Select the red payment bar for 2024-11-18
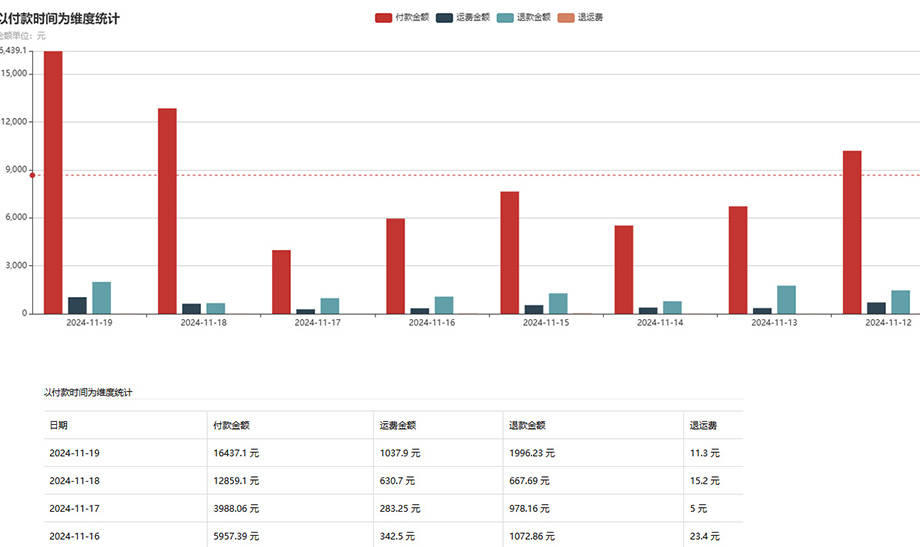Screen dimensions: 920x547 167,211
